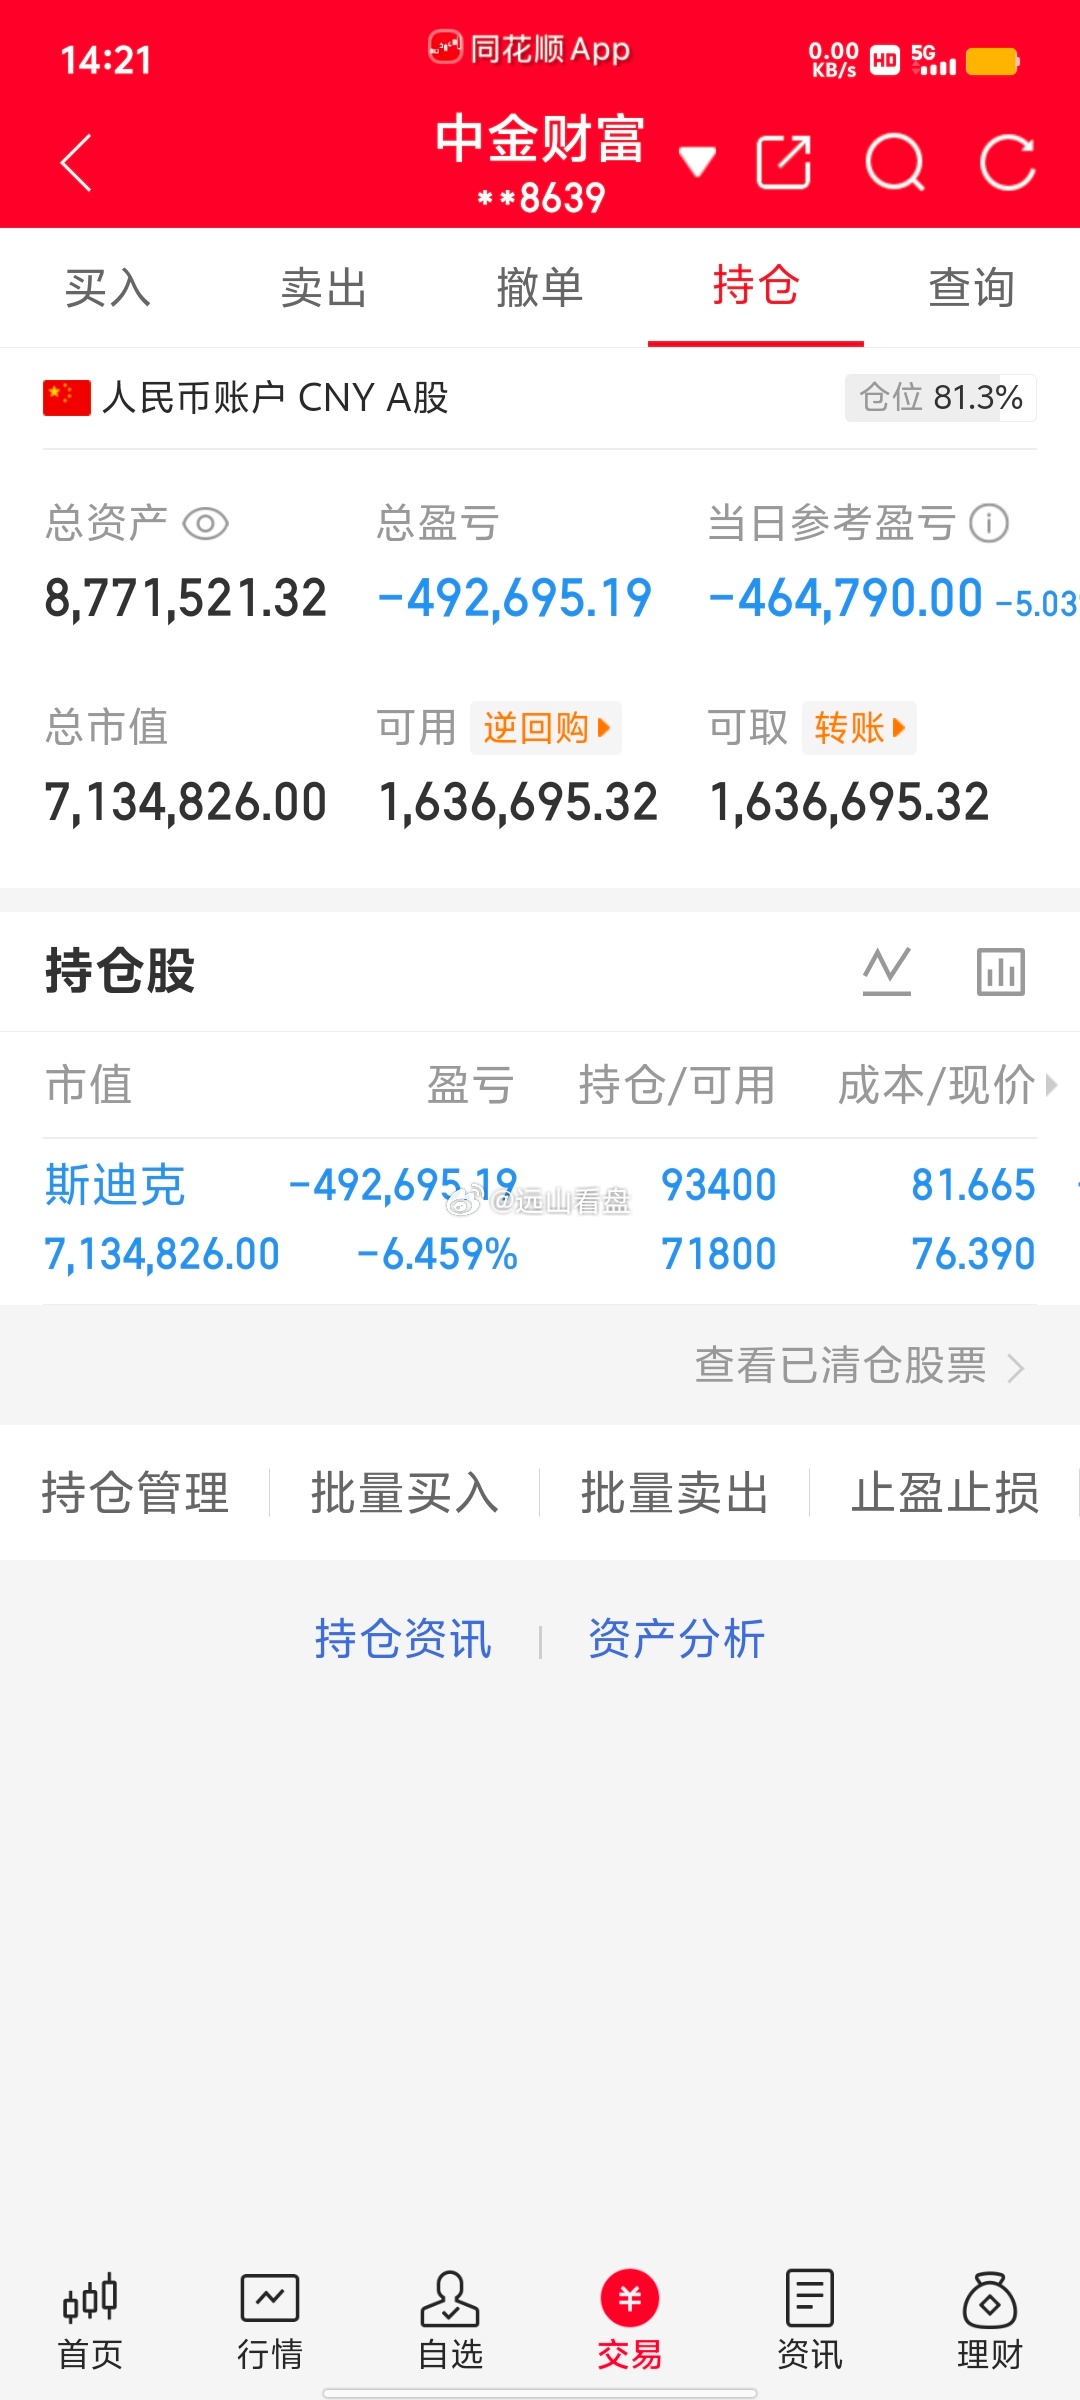
Task: Tap the battery icon in status bar
Action: pyautogui.click(x=992, y=61)
